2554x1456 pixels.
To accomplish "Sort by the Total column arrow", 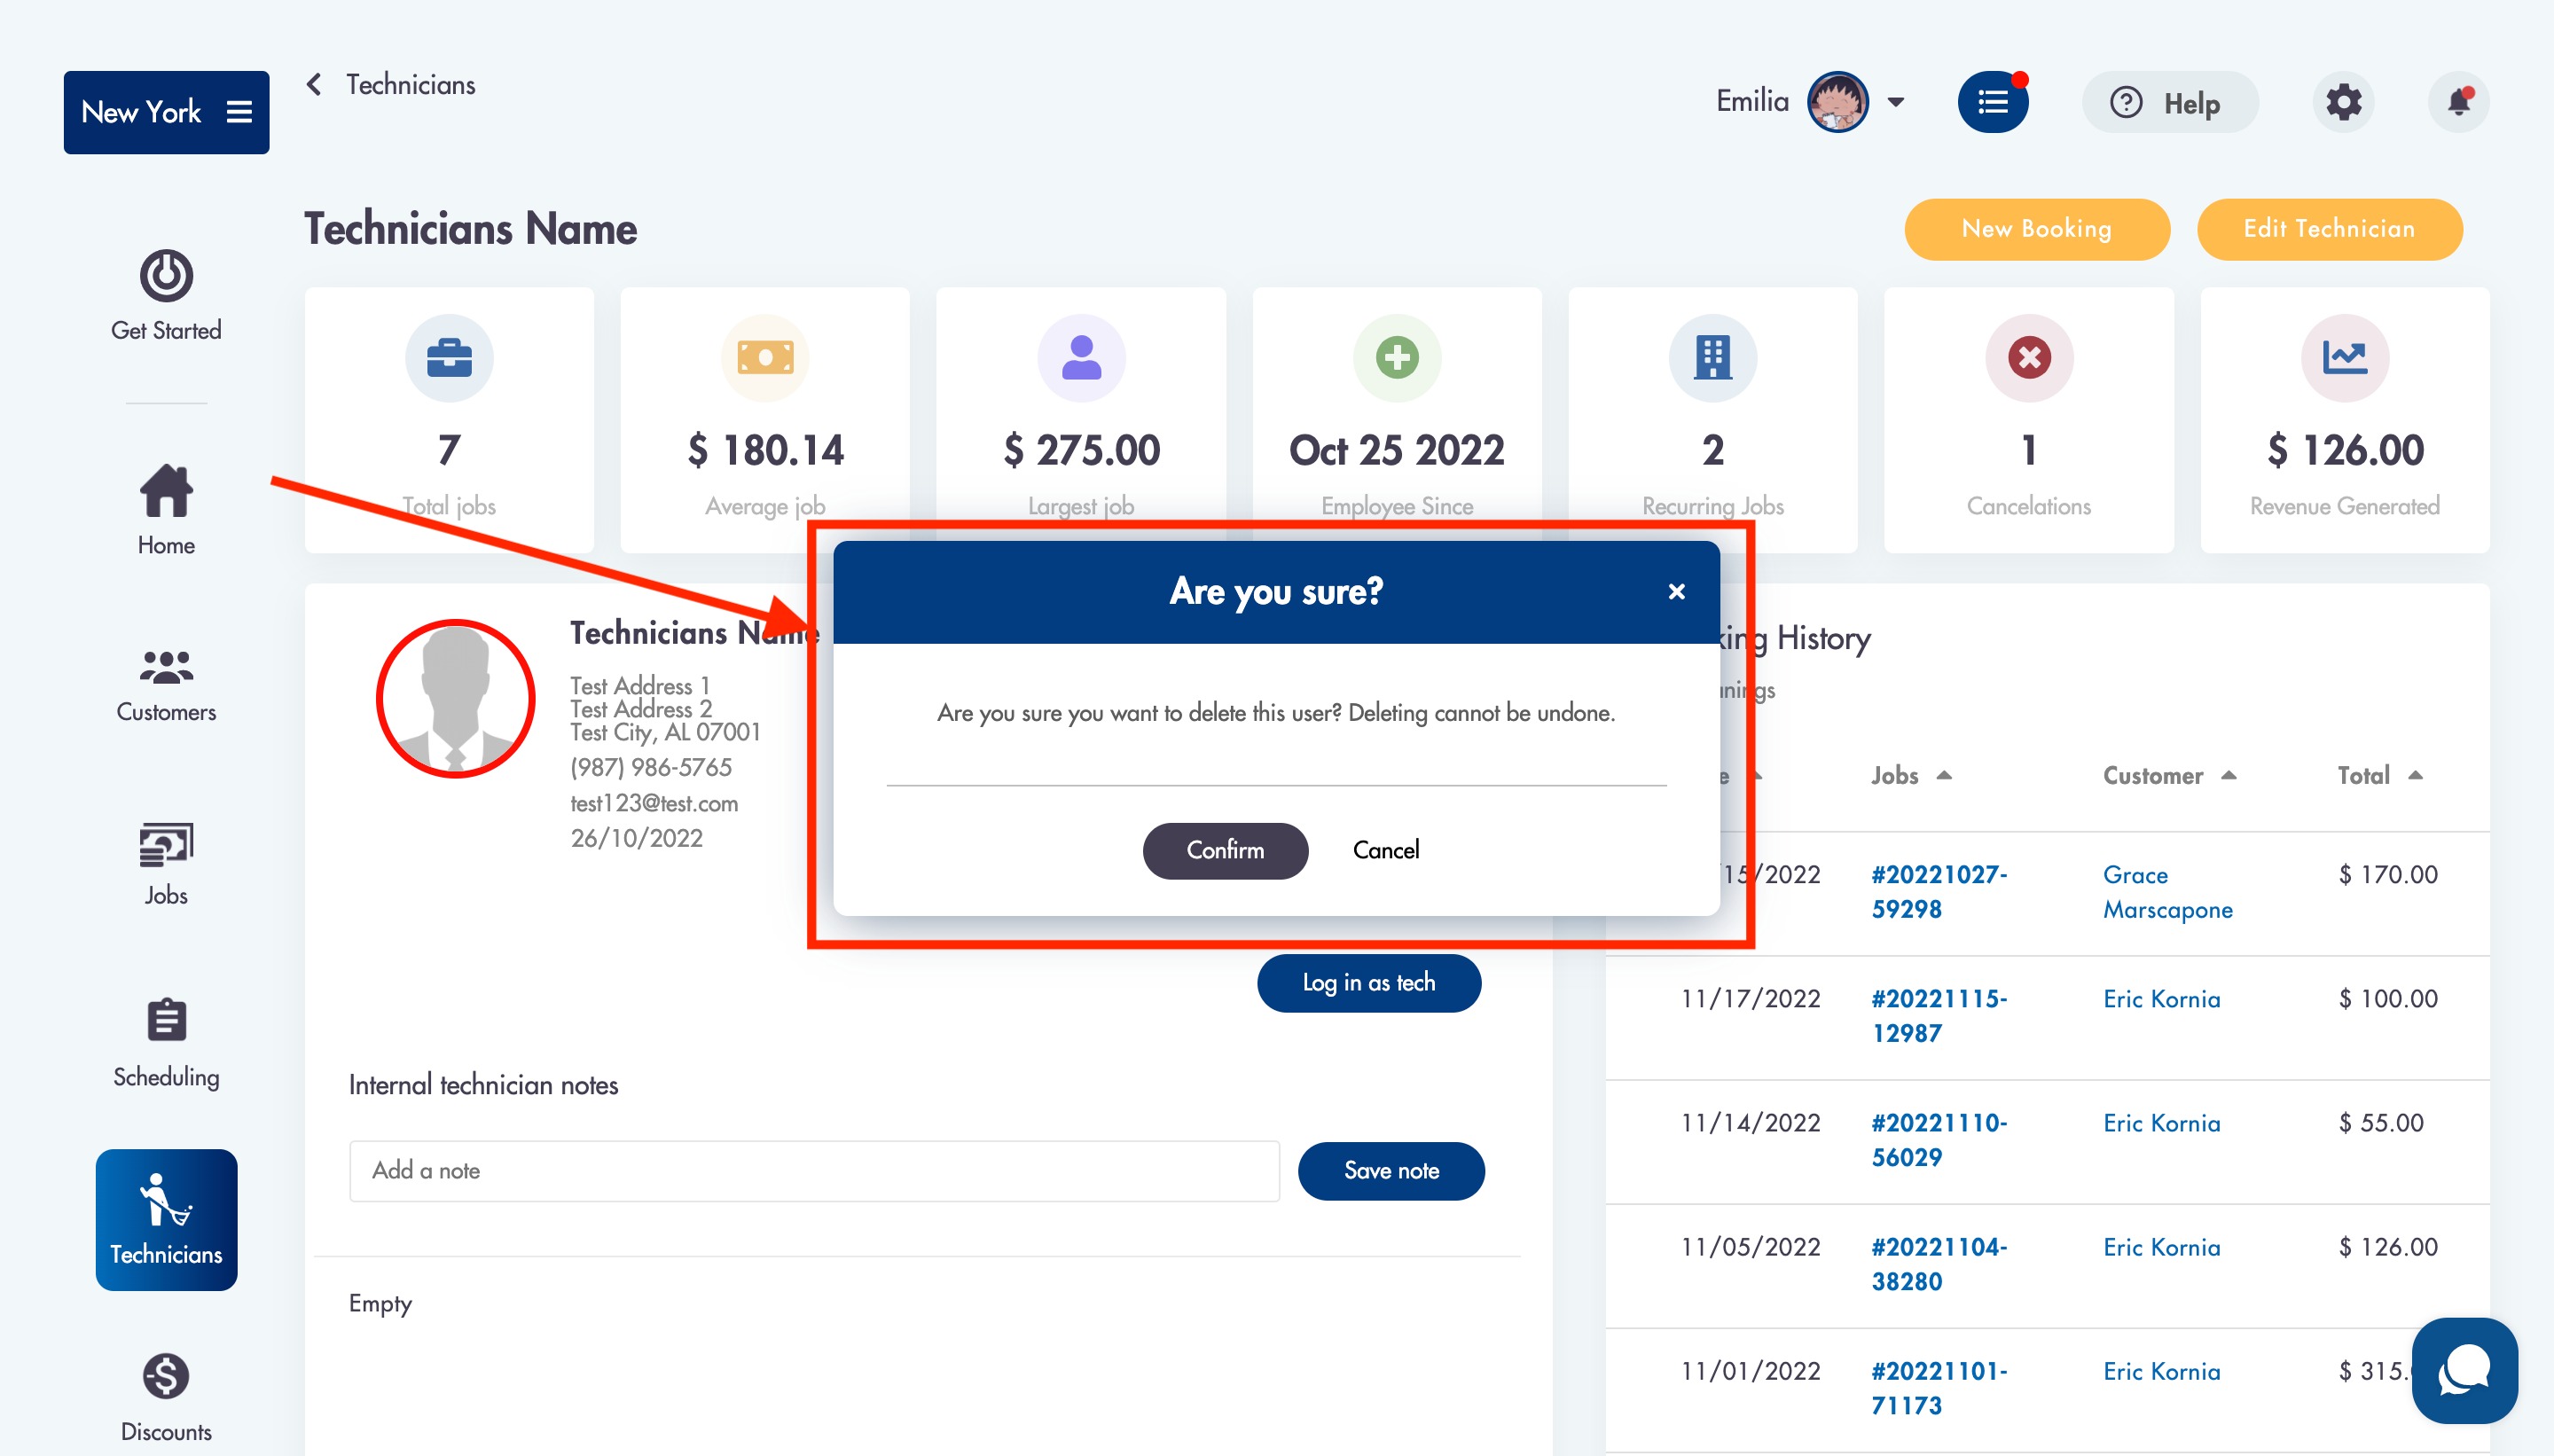I will pos(2416,775).
